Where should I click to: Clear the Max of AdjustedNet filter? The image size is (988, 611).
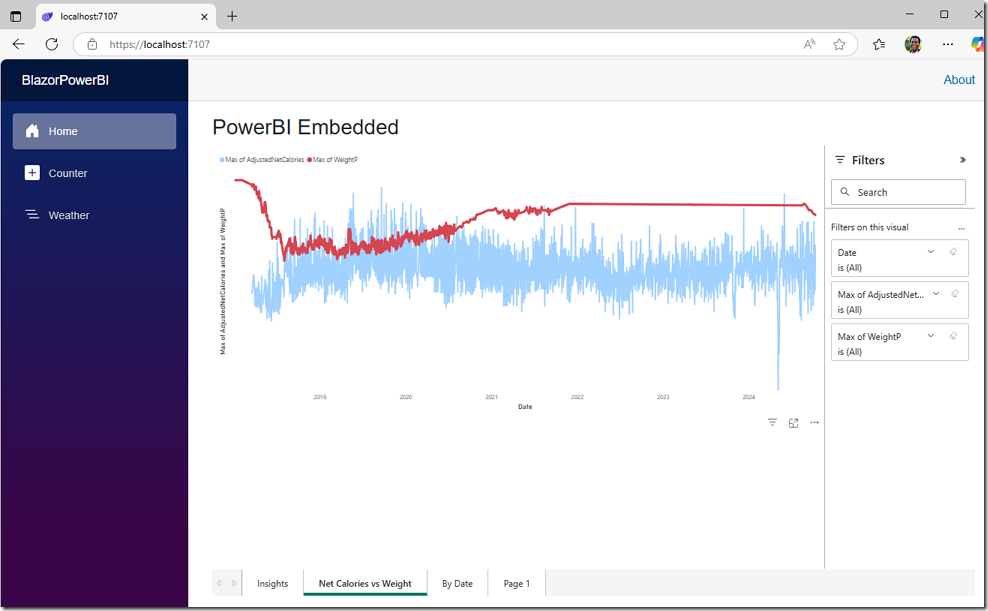coord(955,294)
